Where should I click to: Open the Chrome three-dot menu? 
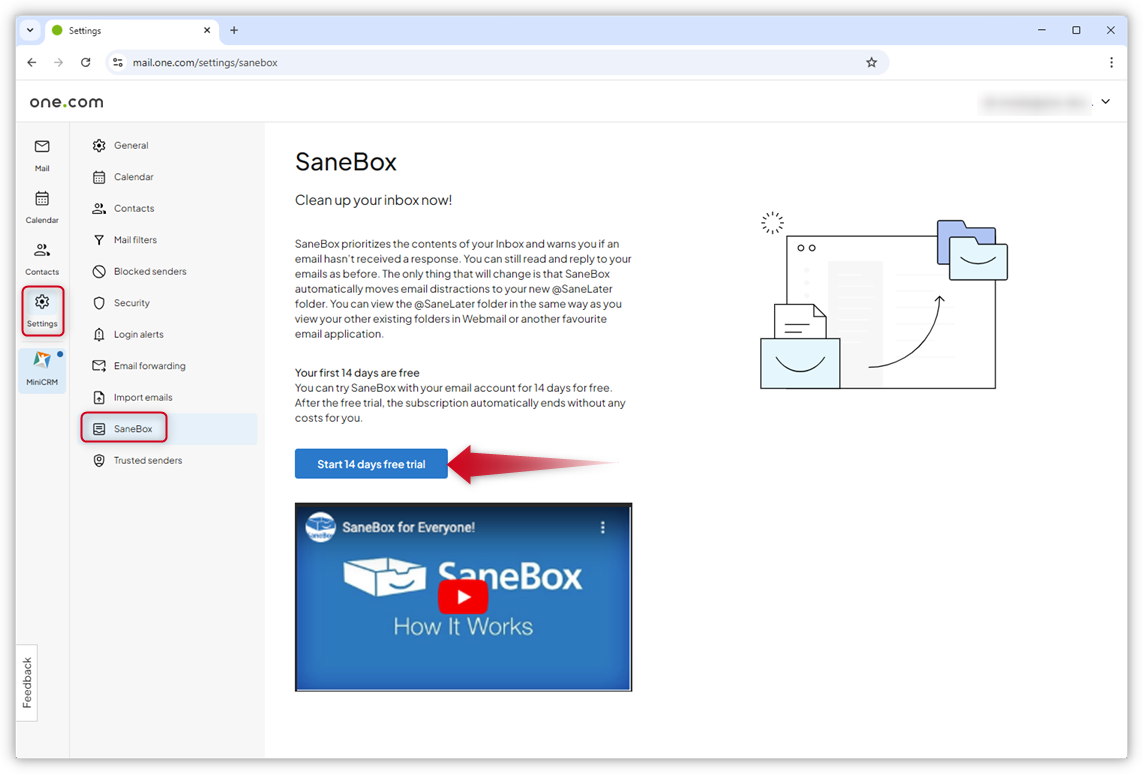(1111, 63)
